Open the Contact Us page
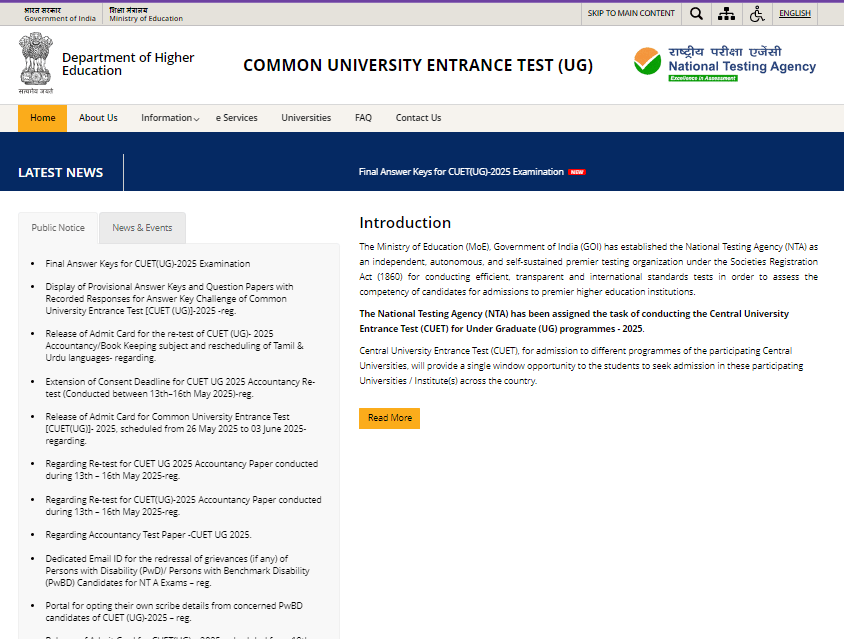The height and width of the screenshot is (639, 844). 418,117
